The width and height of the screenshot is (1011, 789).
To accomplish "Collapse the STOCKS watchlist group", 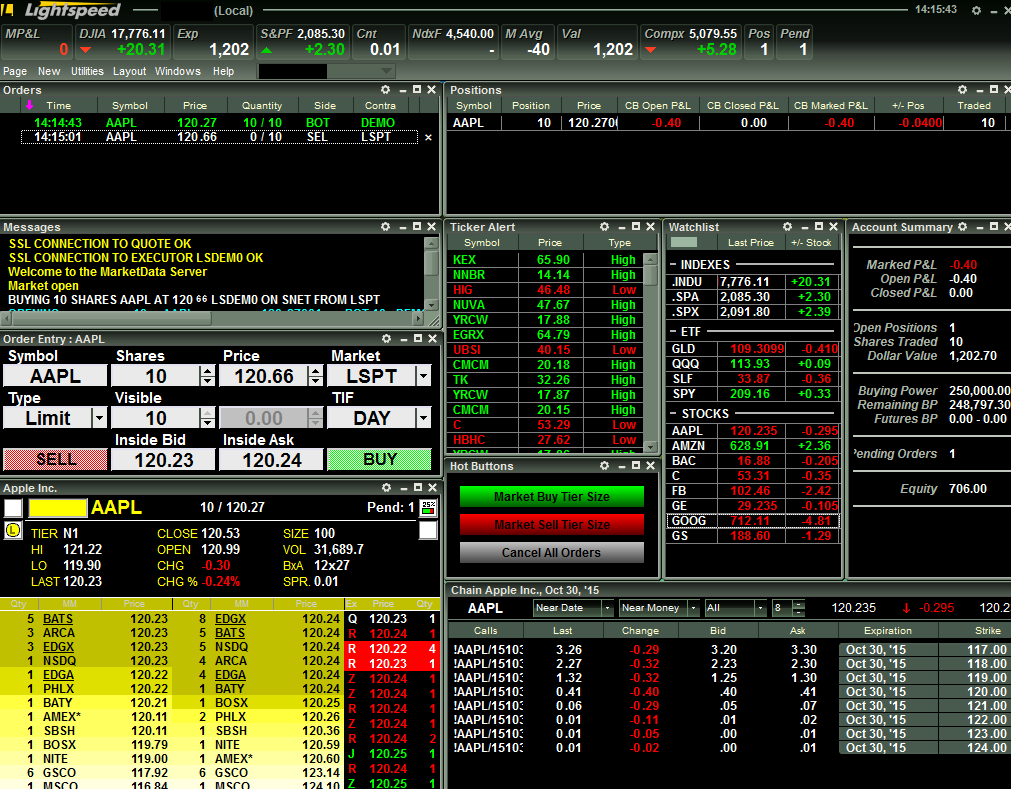I will point(673,414).
